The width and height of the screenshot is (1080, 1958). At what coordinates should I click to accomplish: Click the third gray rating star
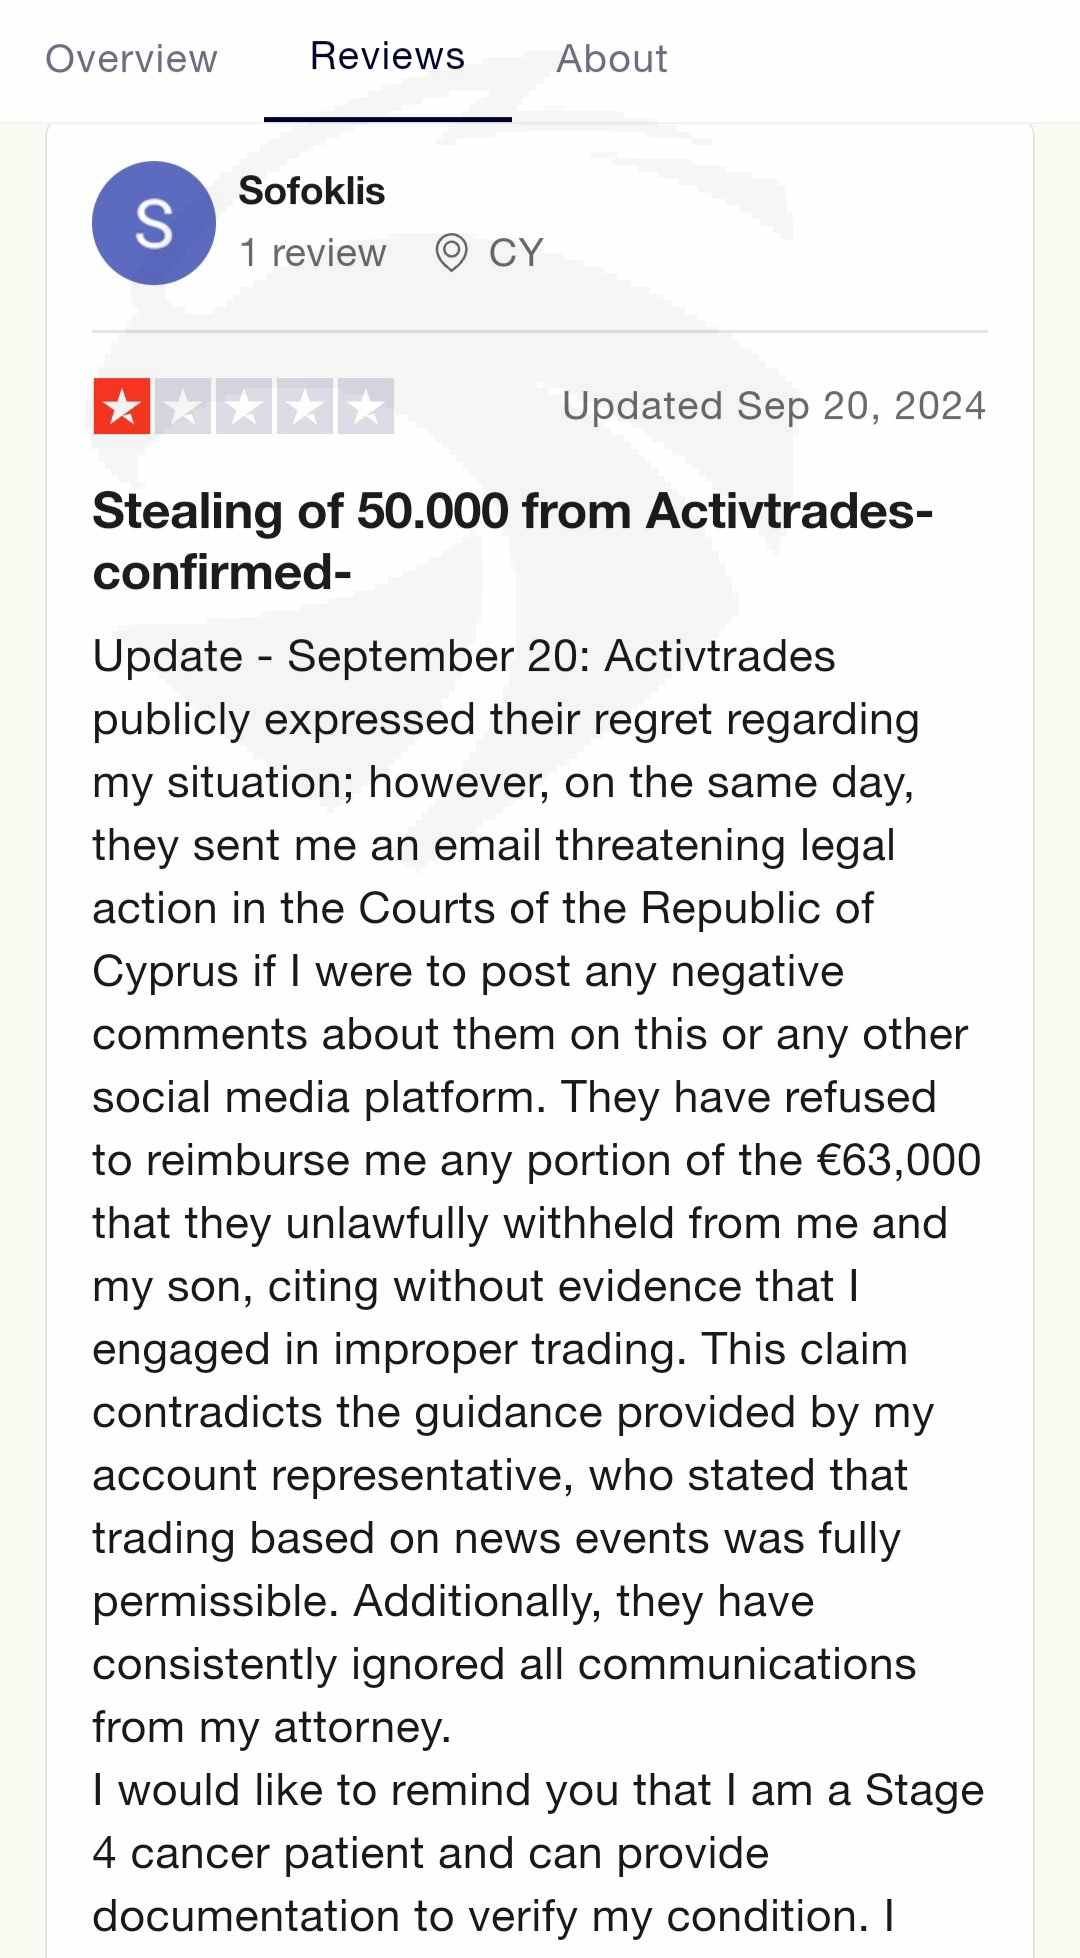coord(244,406)
